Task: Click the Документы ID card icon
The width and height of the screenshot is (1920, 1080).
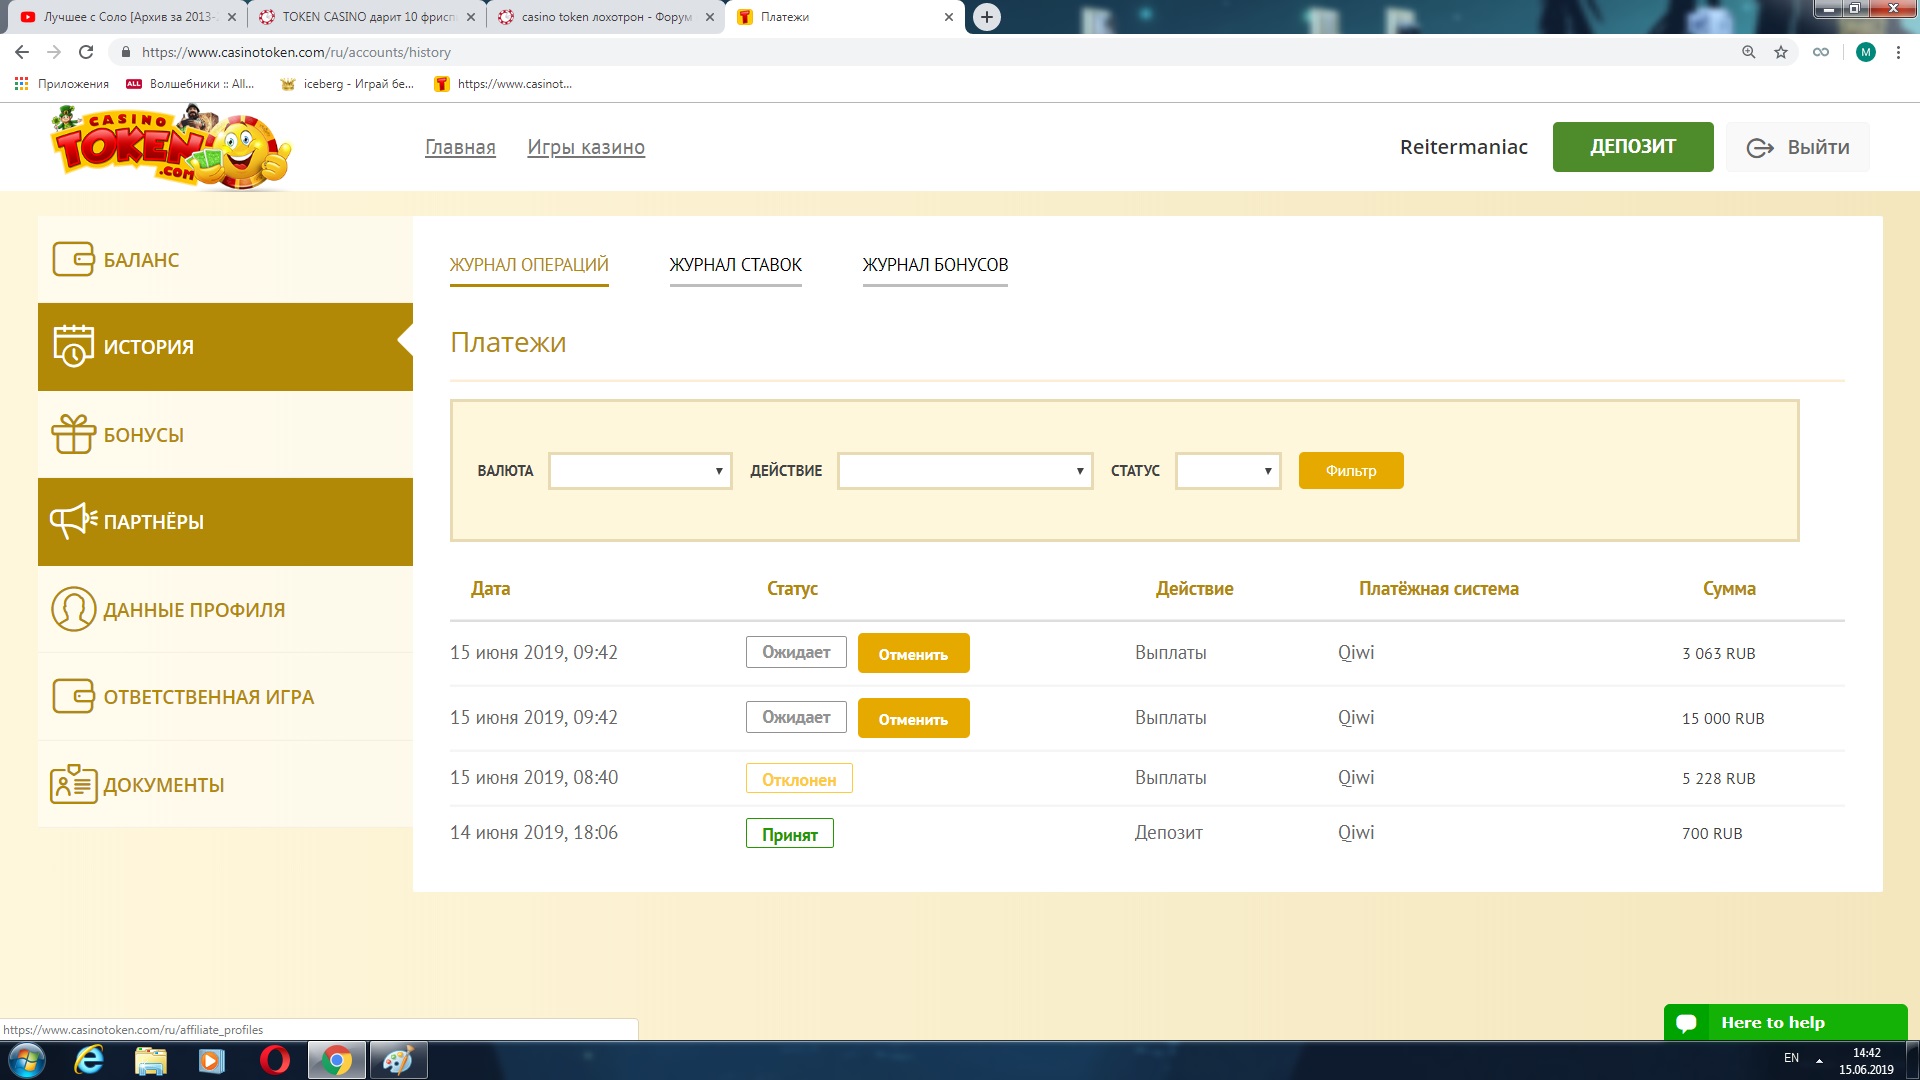Action: point(73,784)
